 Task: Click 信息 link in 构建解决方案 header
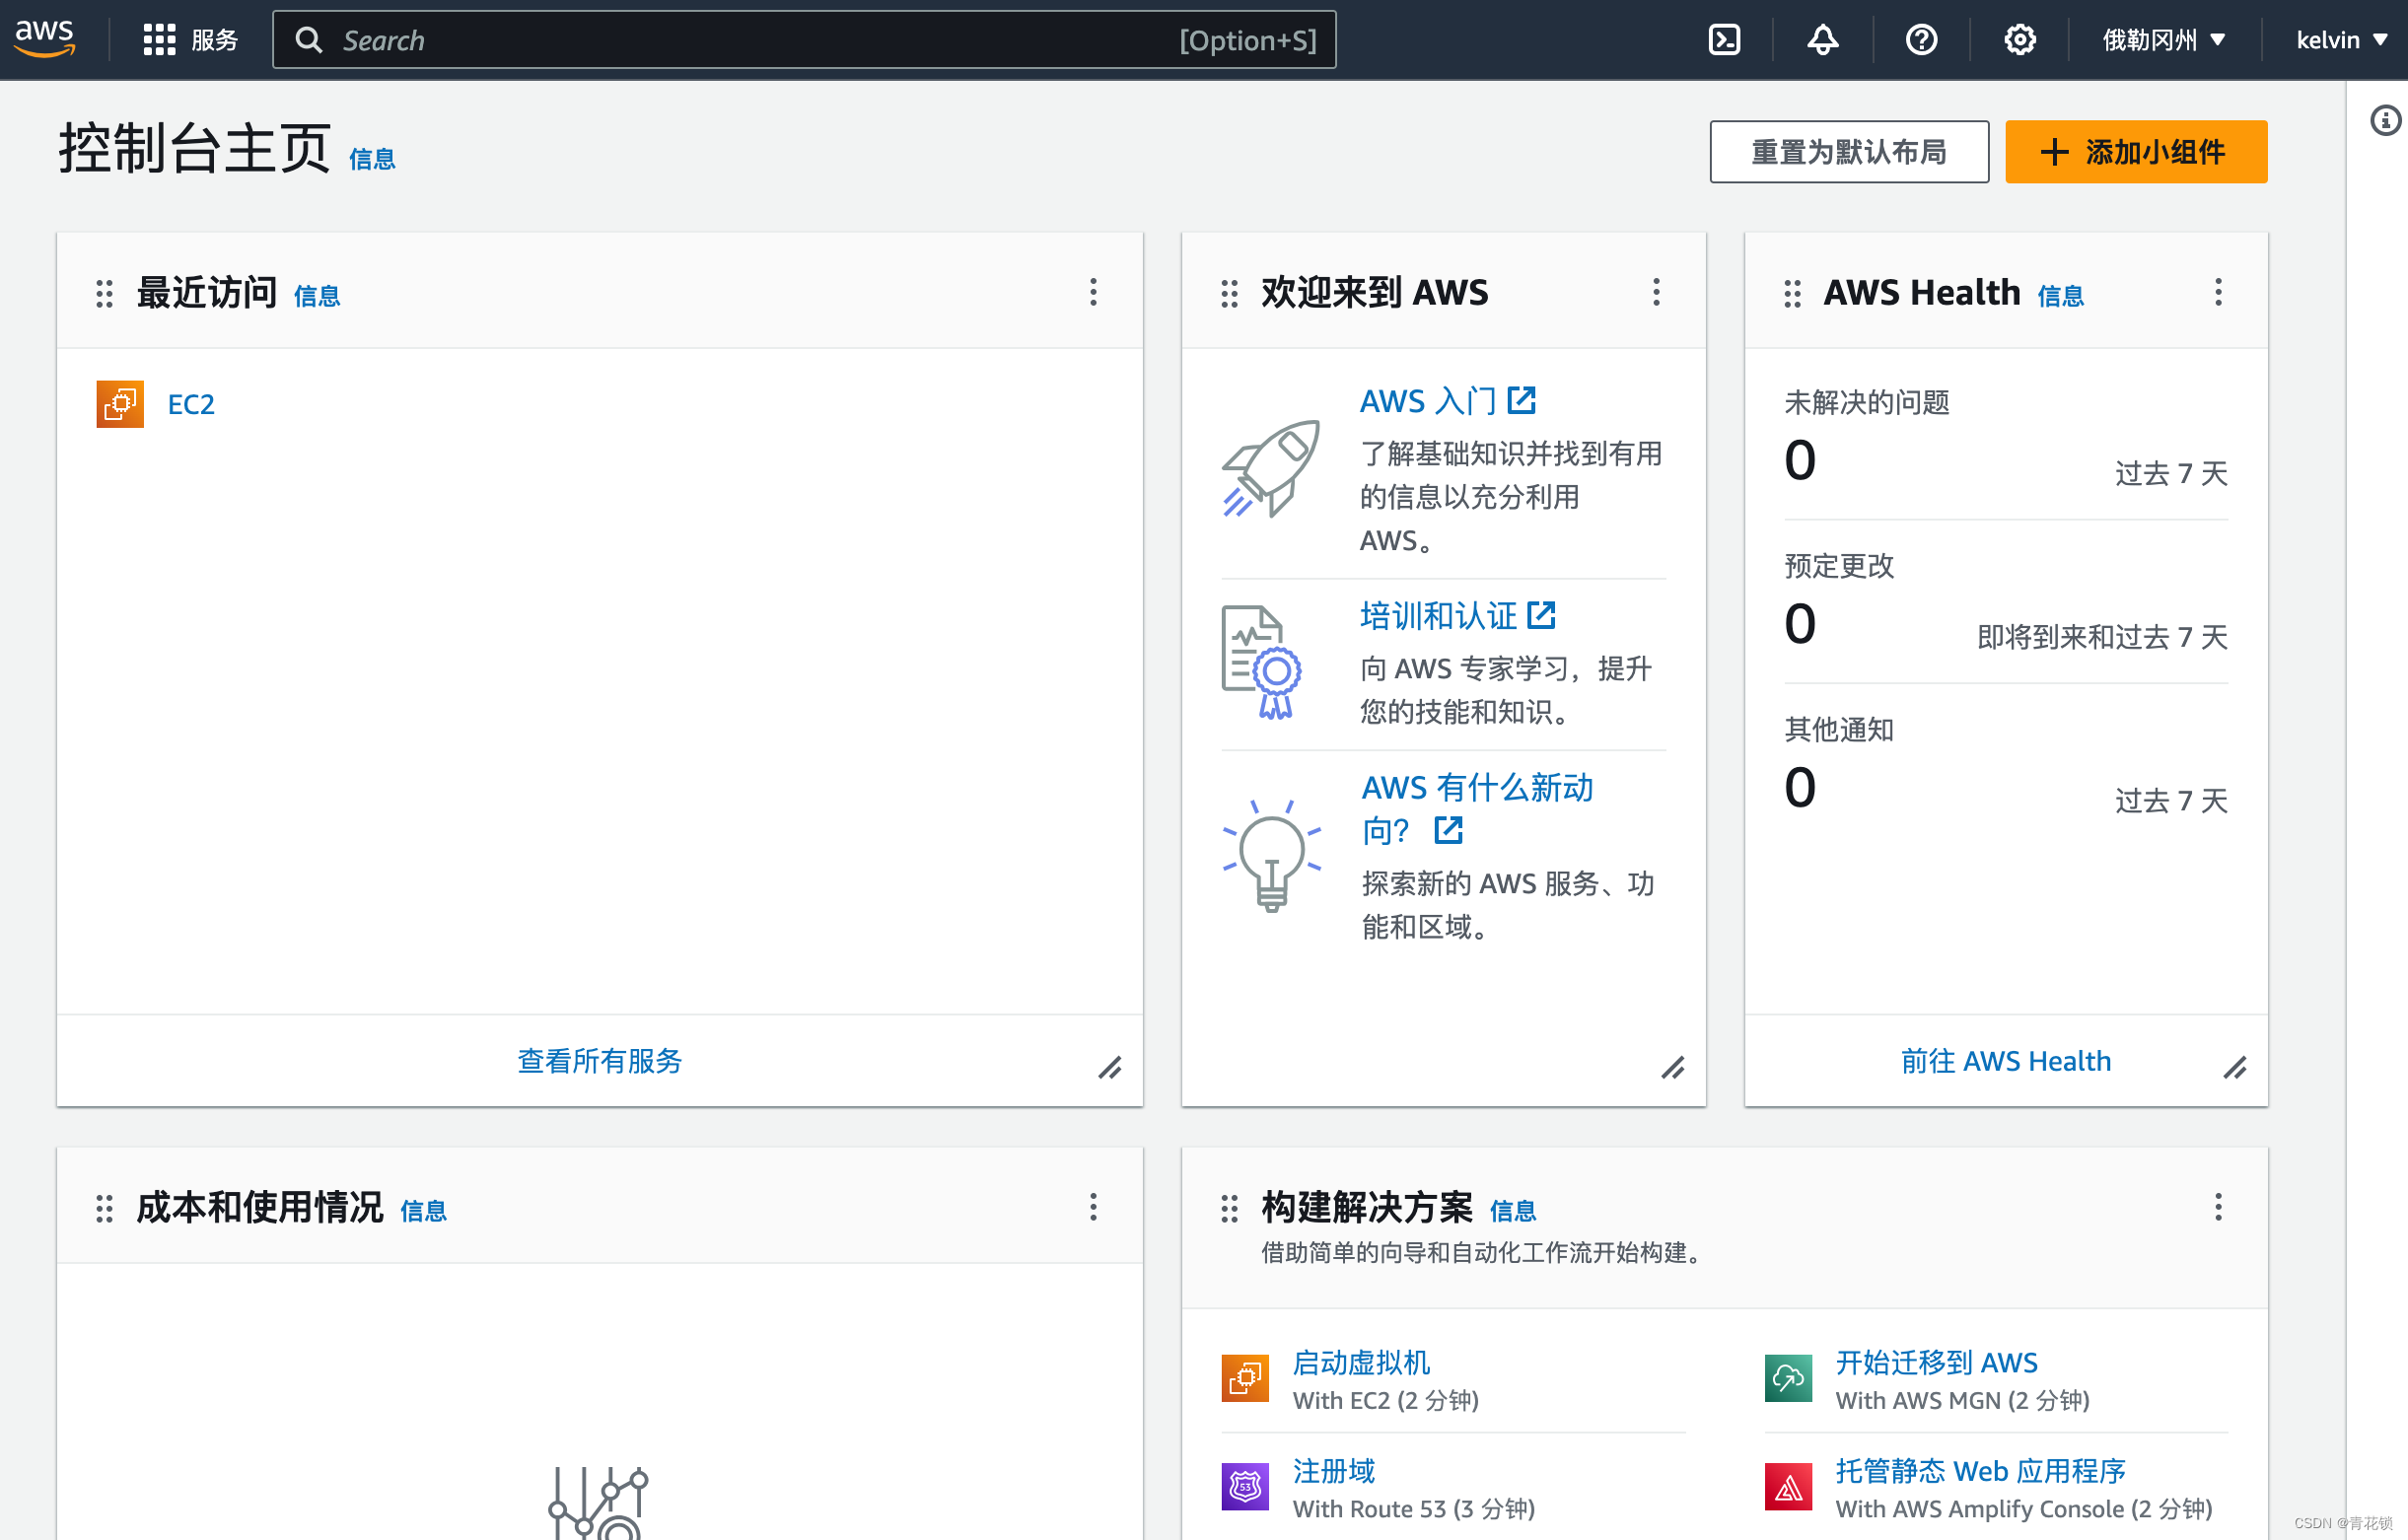(x=1513, y=1211)
